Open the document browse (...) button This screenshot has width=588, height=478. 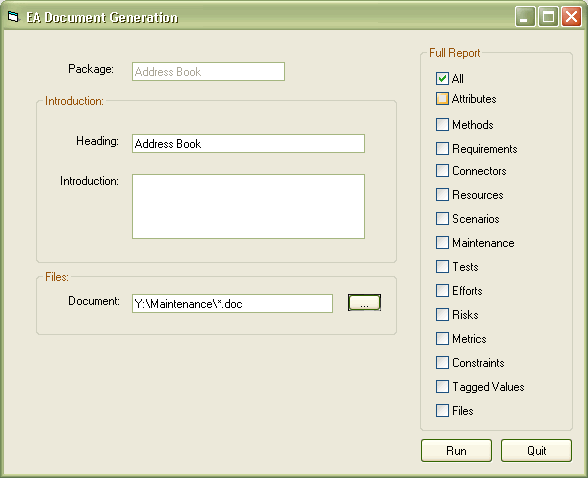pos(364,303)
